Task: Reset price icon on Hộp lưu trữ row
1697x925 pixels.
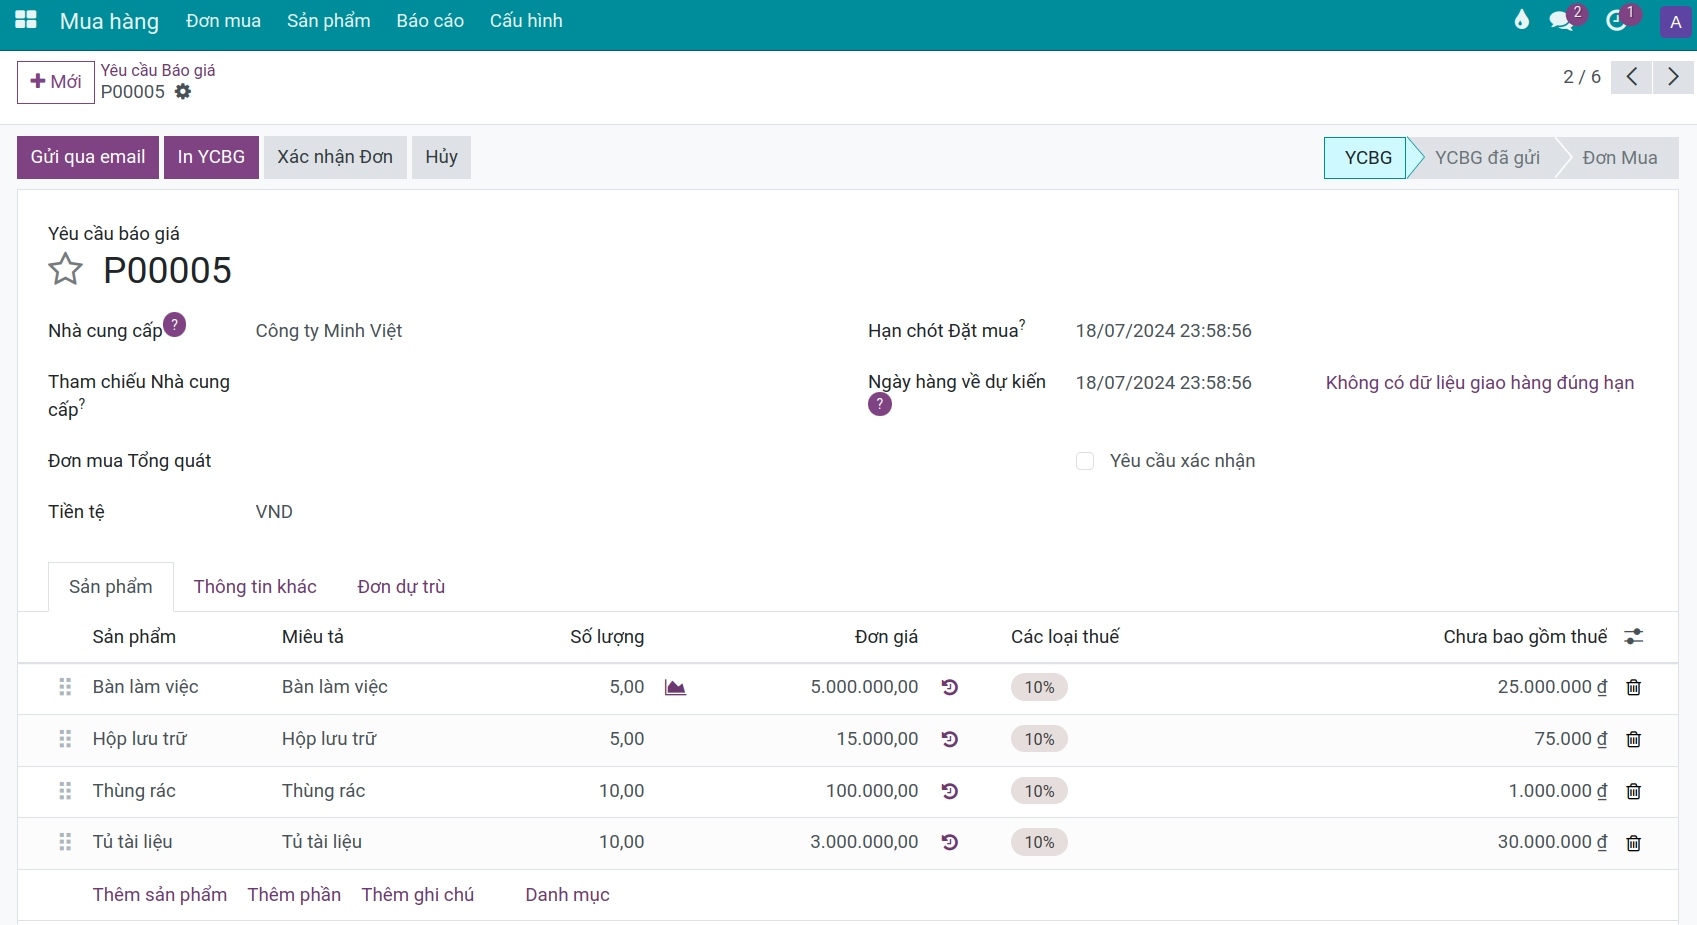Action: (950, 739)
